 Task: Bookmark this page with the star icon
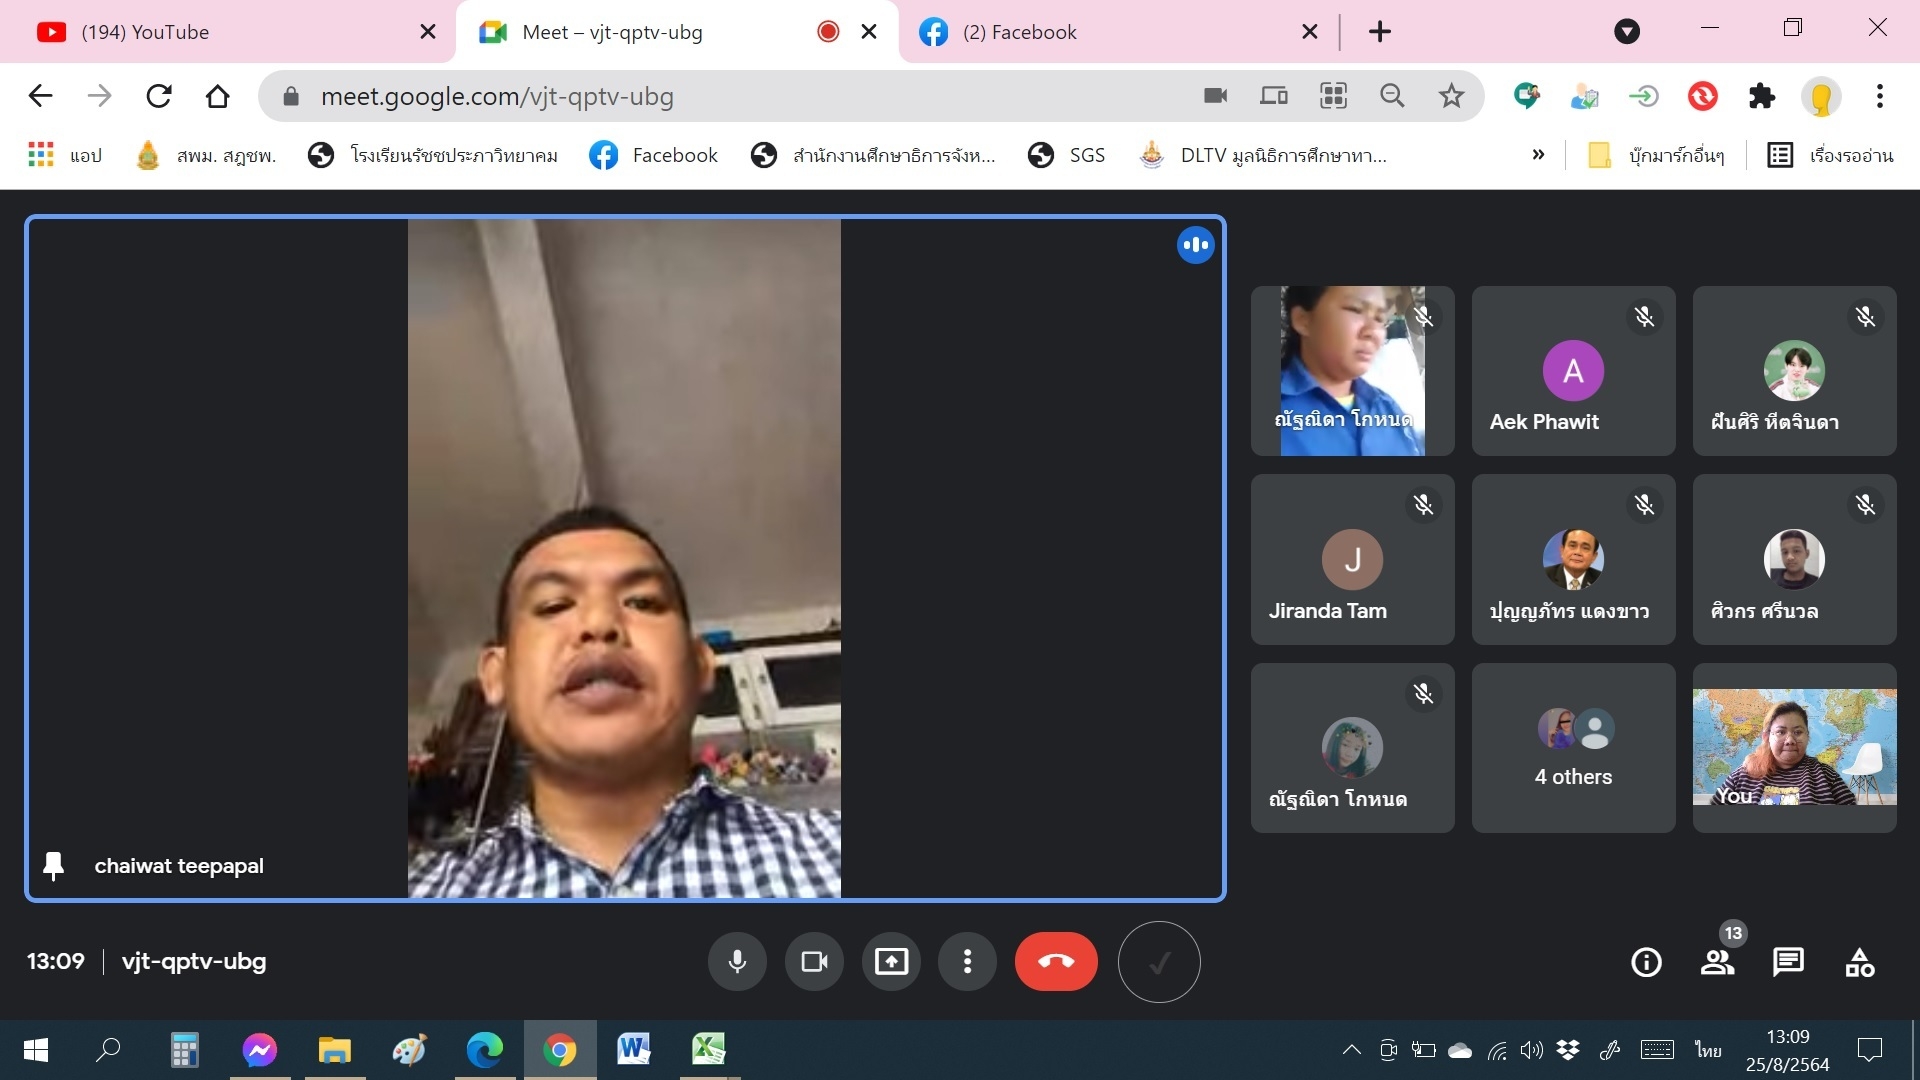(1451, 96)
